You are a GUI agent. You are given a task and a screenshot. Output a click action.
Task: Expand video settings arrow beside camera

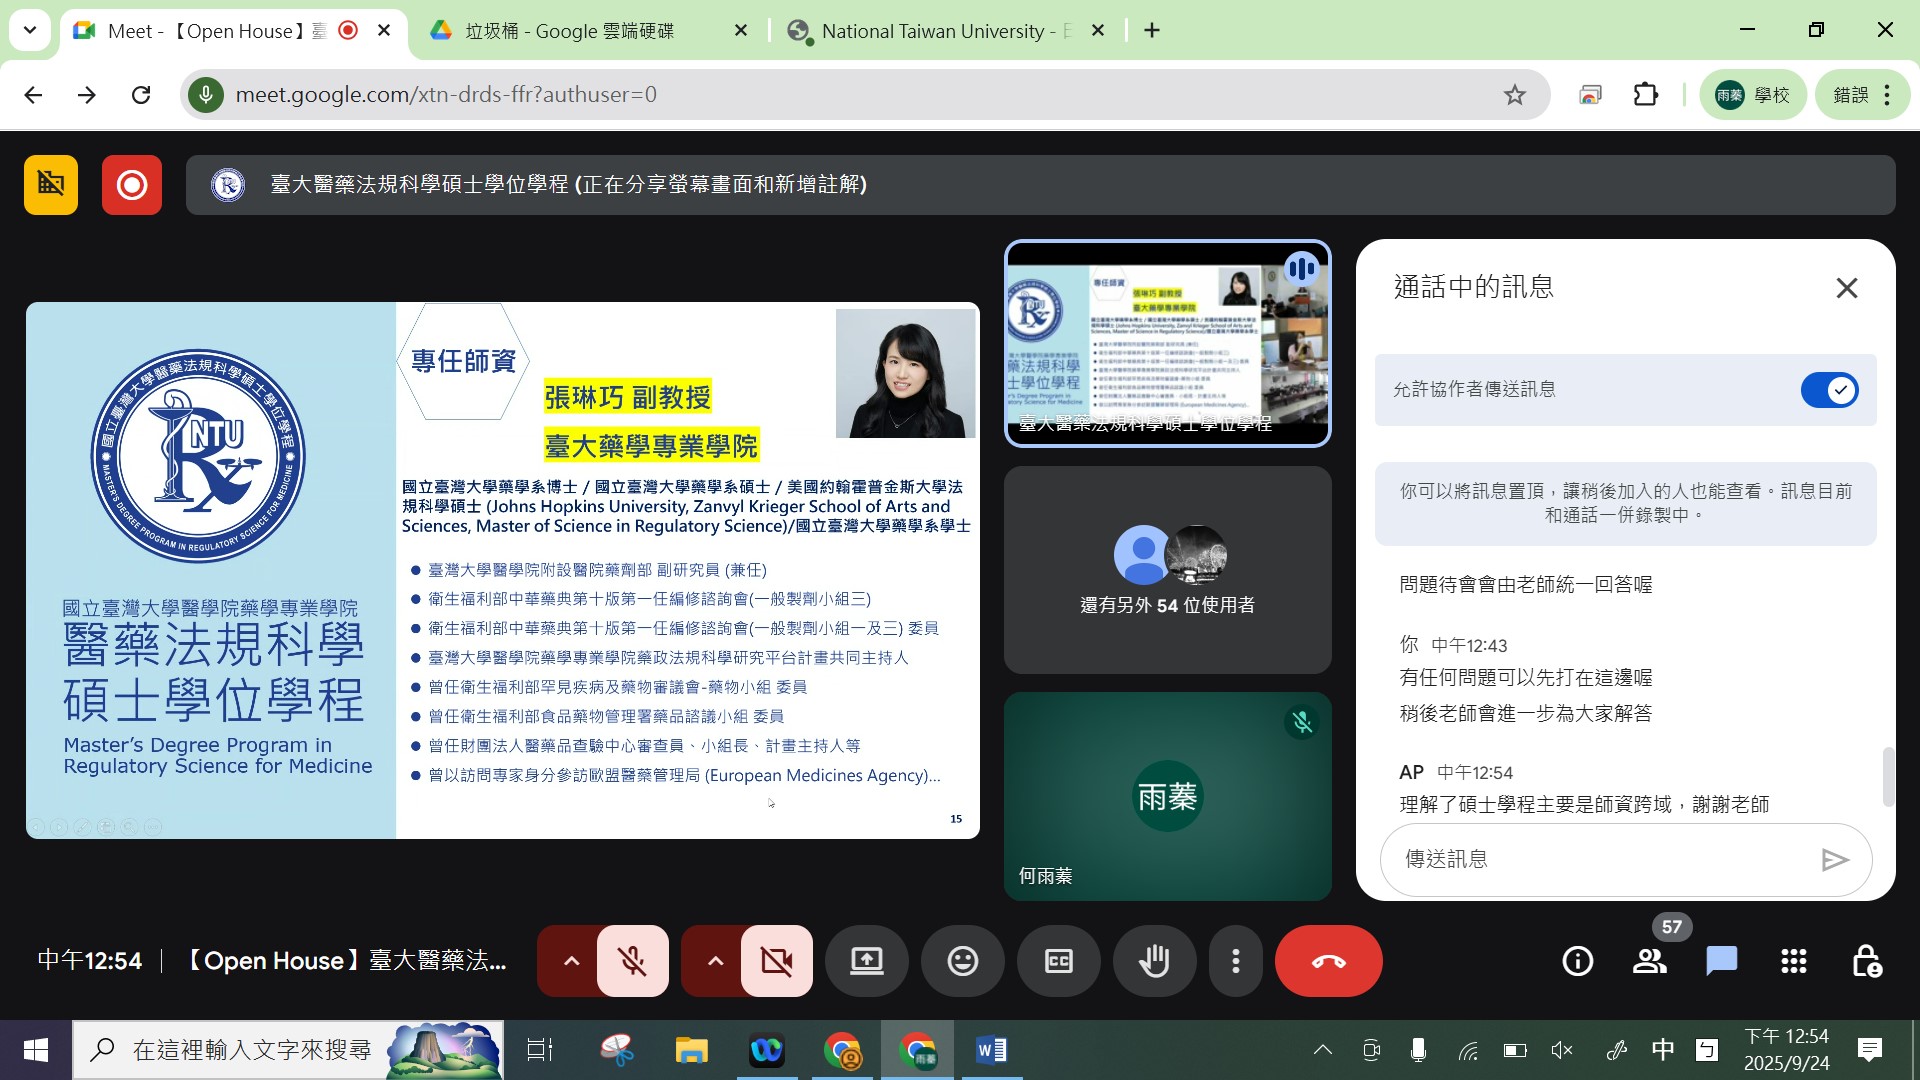coord(715,961)
